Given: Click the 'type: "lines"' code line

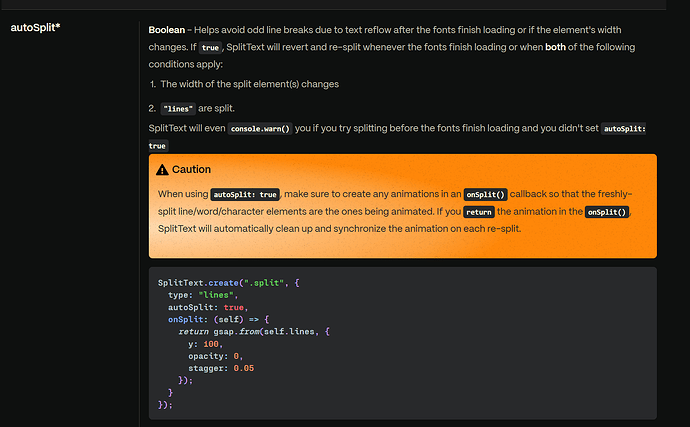Looking at the screenshot, I should tap(203, 295).
